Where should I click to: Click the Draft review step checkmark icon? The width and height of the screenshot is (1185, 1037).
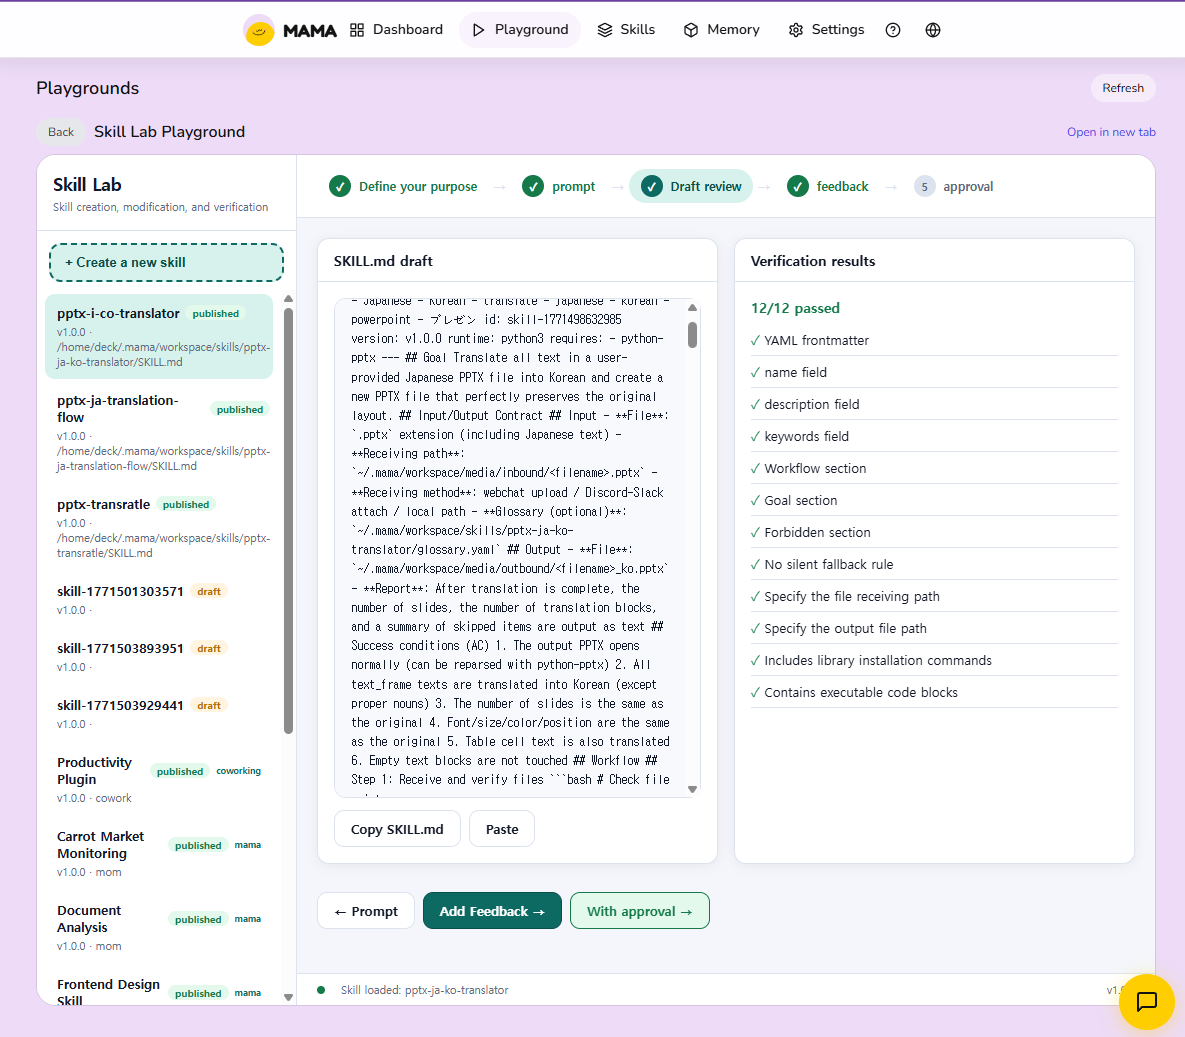click(652, 187)
